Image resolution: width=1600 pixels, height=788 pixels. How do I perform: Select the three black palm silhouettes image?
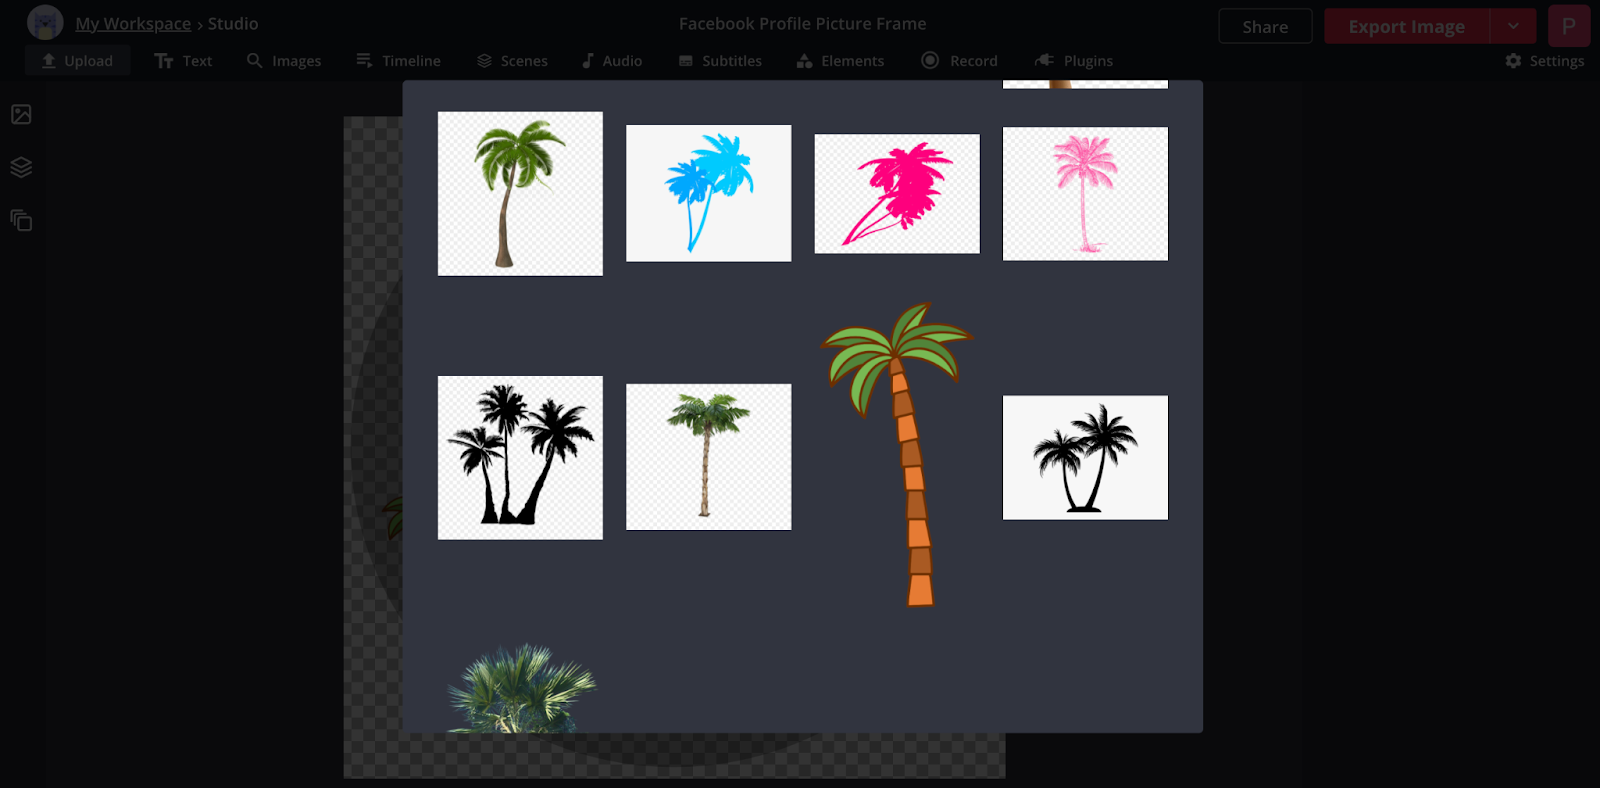click(x=520, y=458)
